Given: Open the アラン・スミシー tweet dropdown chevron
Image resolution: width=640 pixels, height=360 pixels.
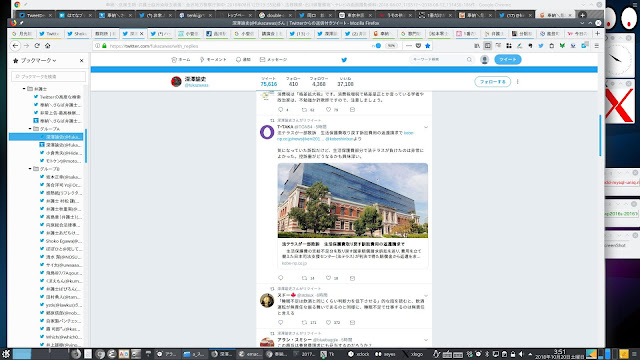Looking at the screenshot, I should pos(426,340).
